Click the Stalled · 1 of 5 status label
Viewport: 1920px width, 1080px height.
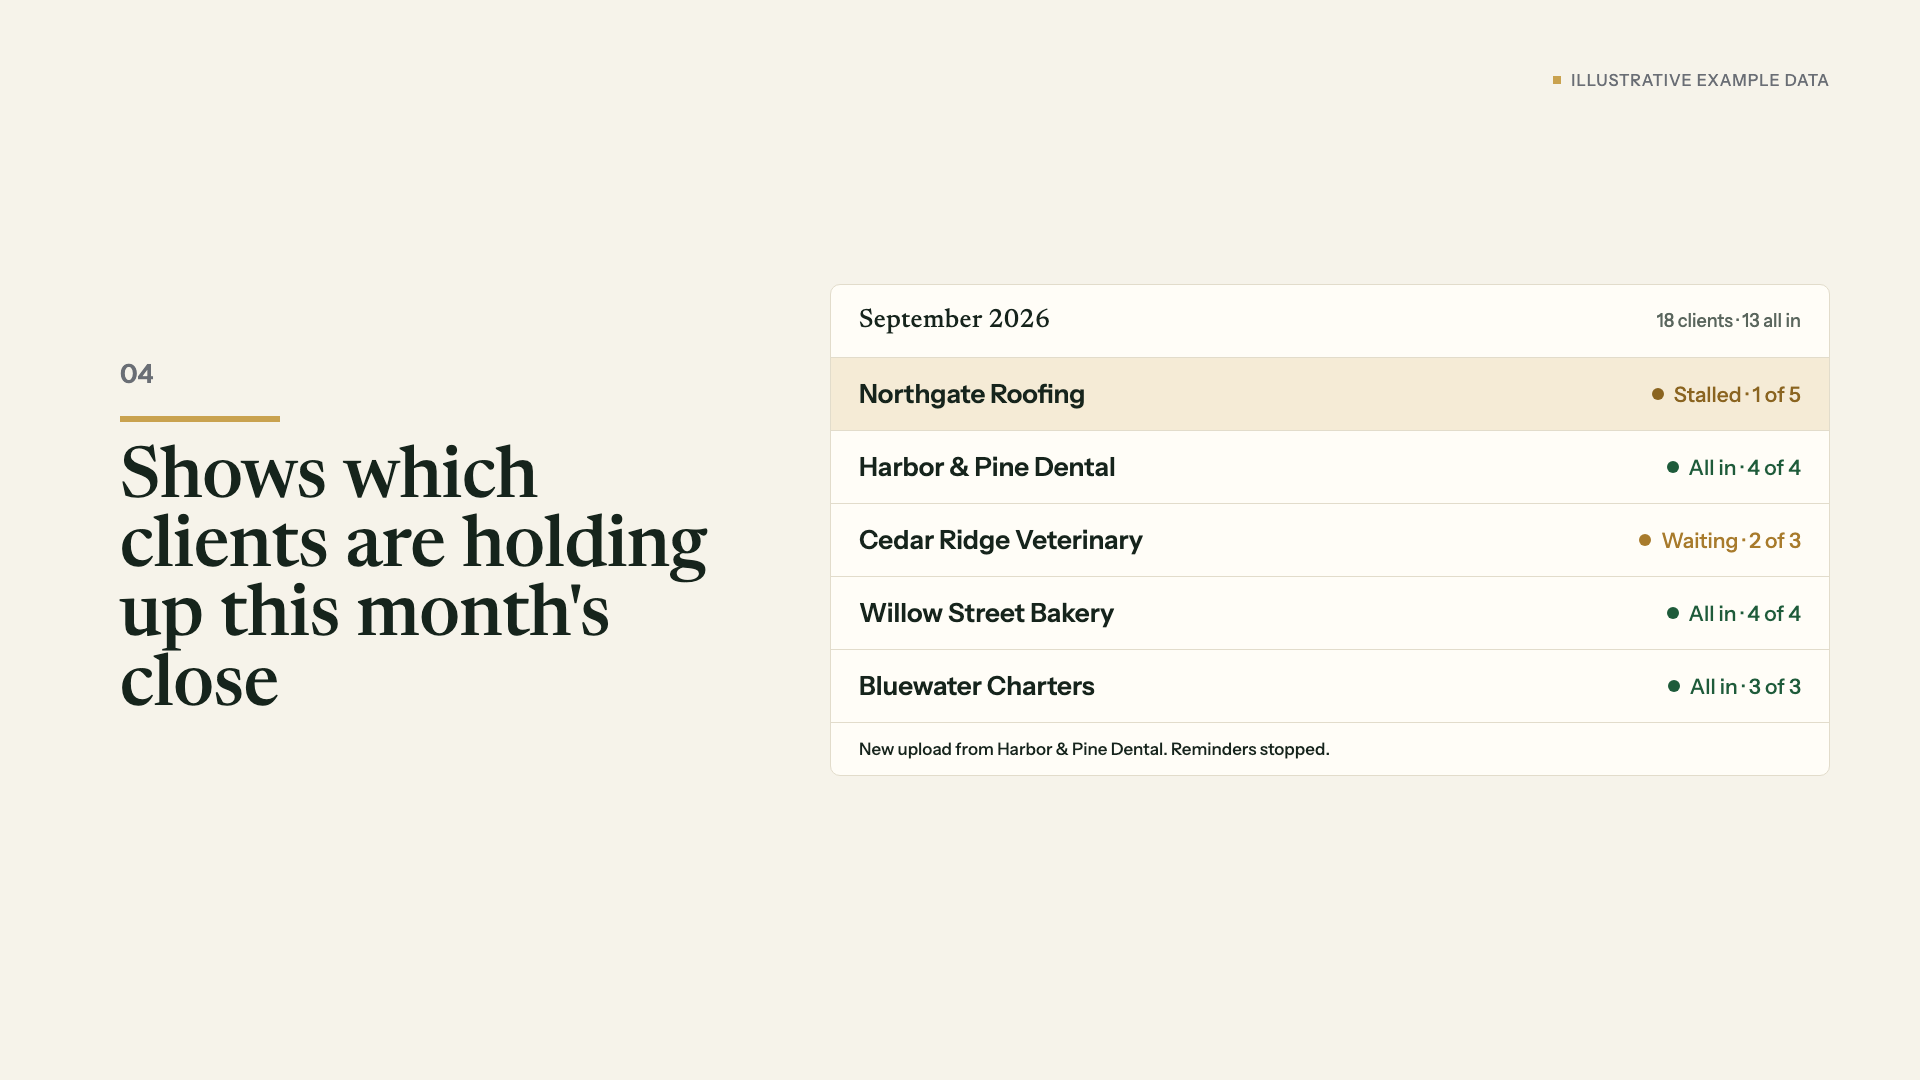(1736, 395)
